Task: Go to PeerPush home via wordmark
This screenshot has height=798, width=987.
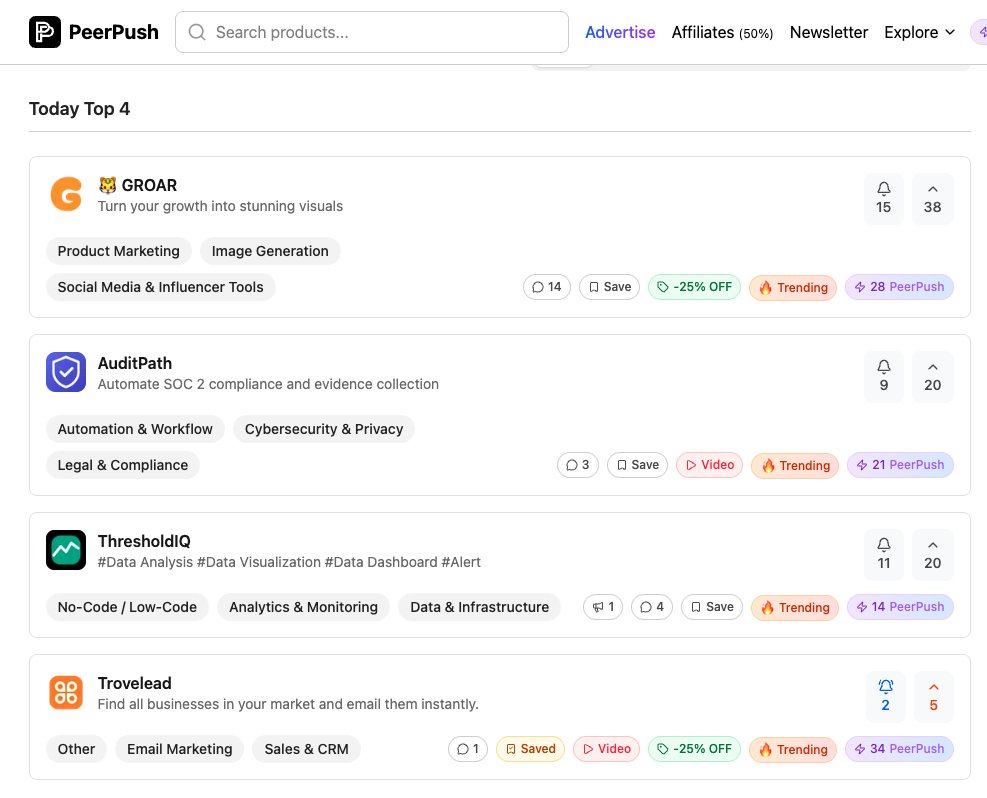Action: click(114, 32)
